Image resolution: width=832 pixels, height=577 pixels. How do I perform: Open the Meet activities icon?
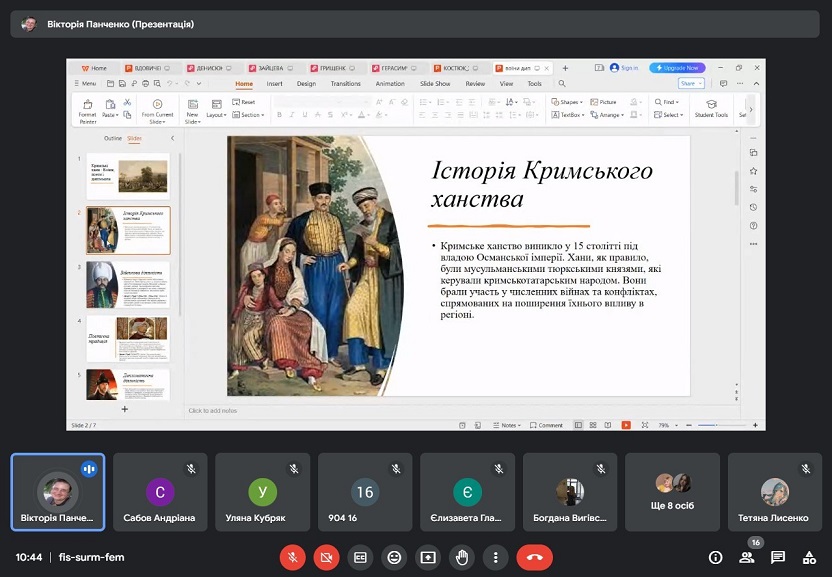click(x=809, y=557)
